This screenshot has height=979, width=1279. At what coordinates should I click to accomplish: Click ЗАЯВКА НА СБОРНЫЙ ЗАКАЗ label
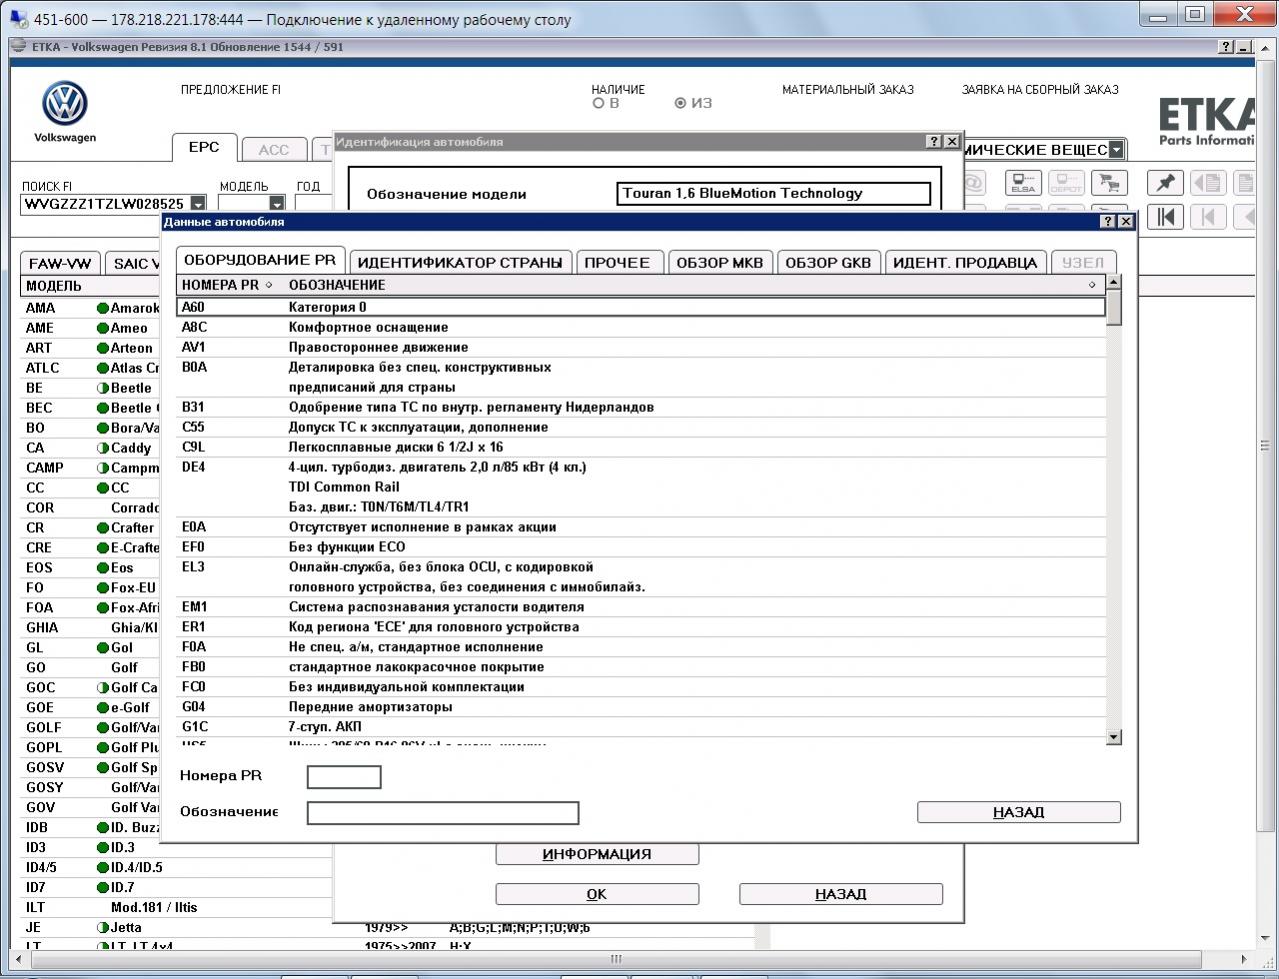click(1040, 90)
